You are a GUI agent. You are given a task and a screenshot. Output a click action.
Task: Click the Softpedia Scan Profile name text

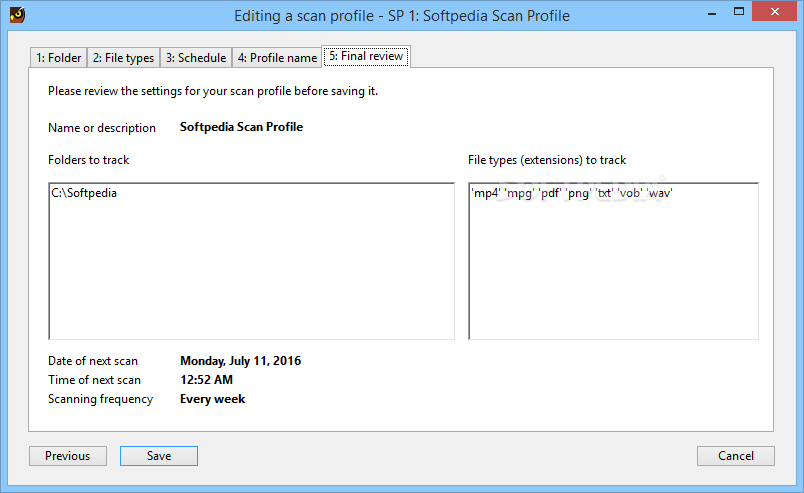(x=241, y=127)
